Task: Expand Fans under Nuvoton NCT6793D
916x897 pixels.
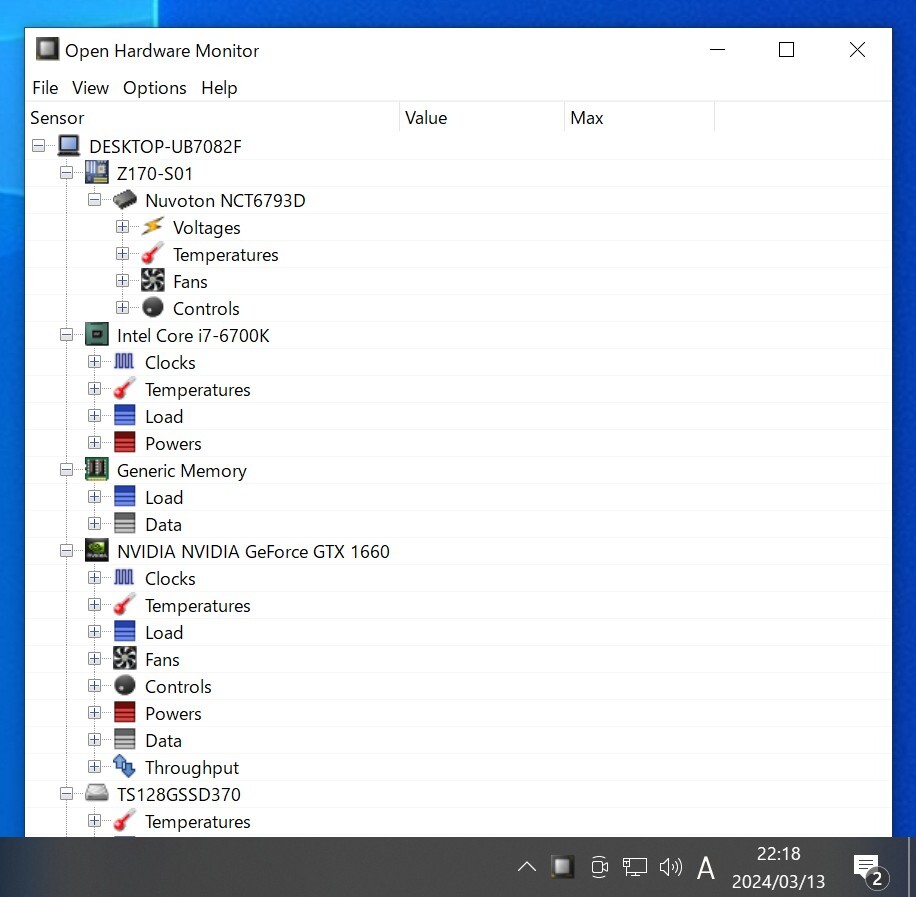Action: point(123,280)
